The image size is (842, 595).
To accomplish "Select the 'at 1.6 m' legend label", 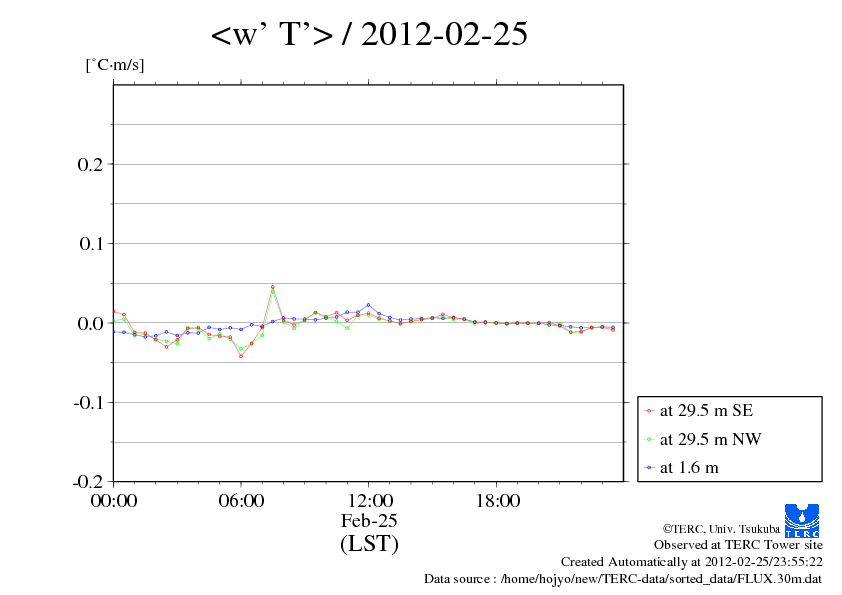I will (689, 467).
